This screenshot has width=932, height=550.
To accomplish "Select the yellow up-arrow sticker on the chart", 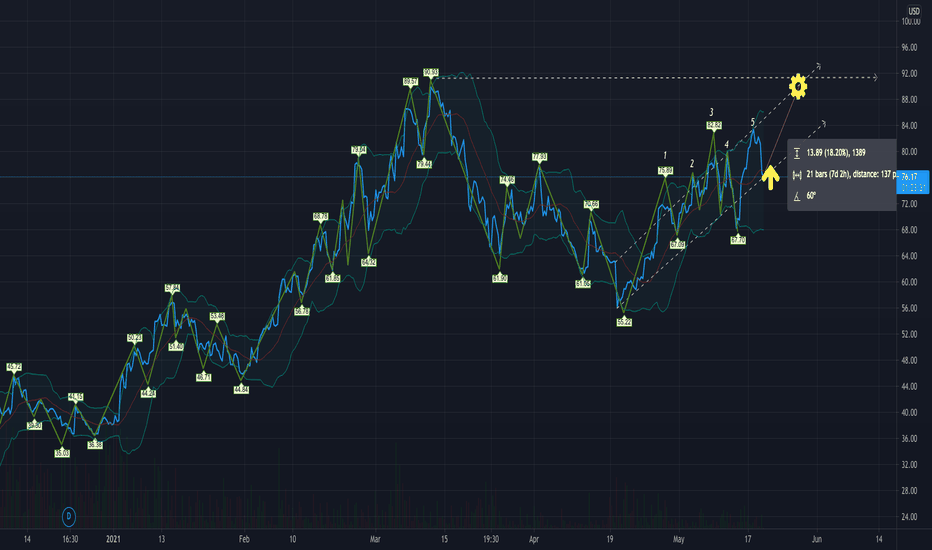I will (x=770, y=177).
